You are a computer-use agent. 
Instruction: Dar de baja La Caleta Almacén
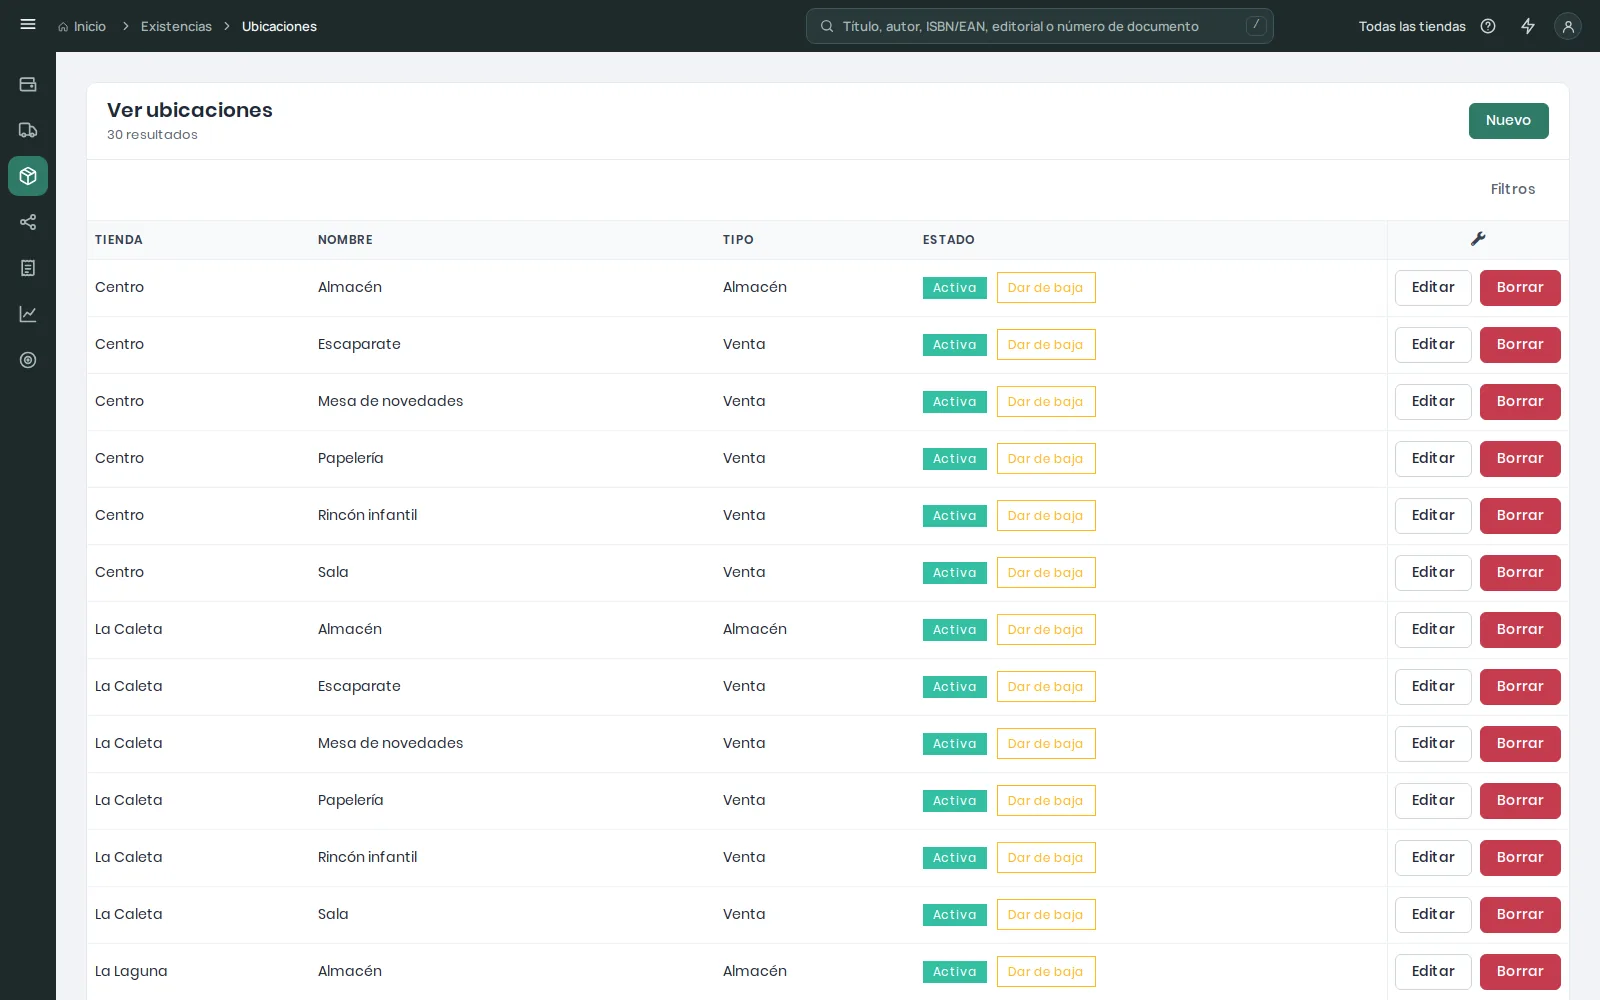(1046, 630)
